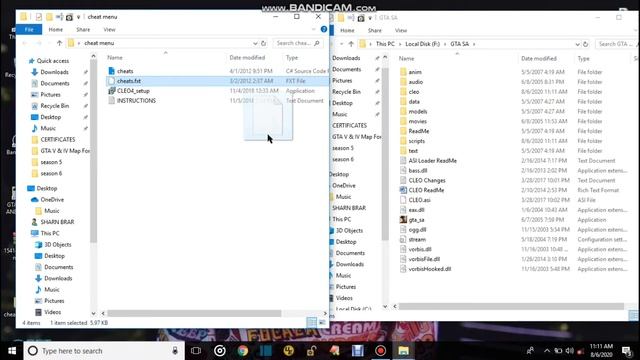Viewport: 640px width, 360px height.
Task: Switch cheat menu to large icons view
Action: (322, 322)
